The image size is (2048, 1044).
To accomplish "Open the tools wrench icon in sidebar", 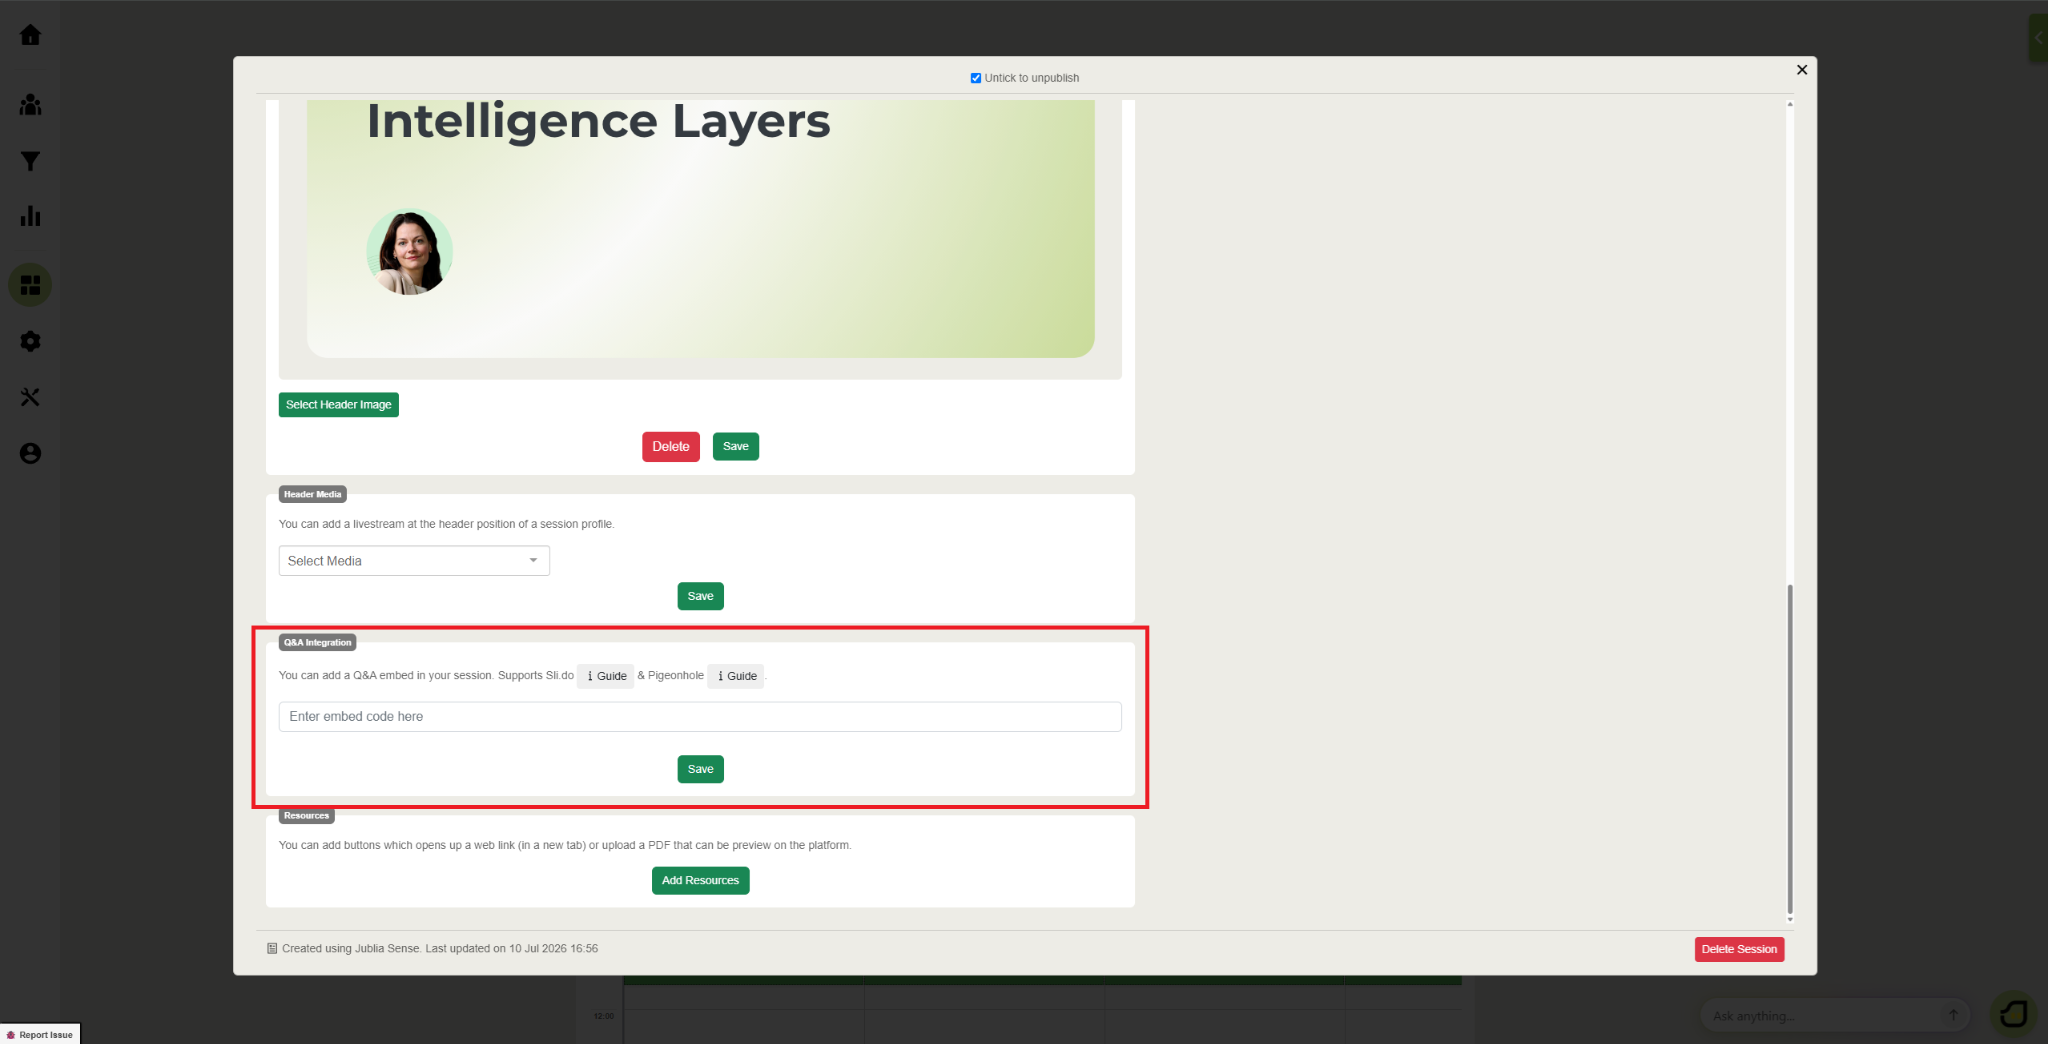I will point(30,397).
